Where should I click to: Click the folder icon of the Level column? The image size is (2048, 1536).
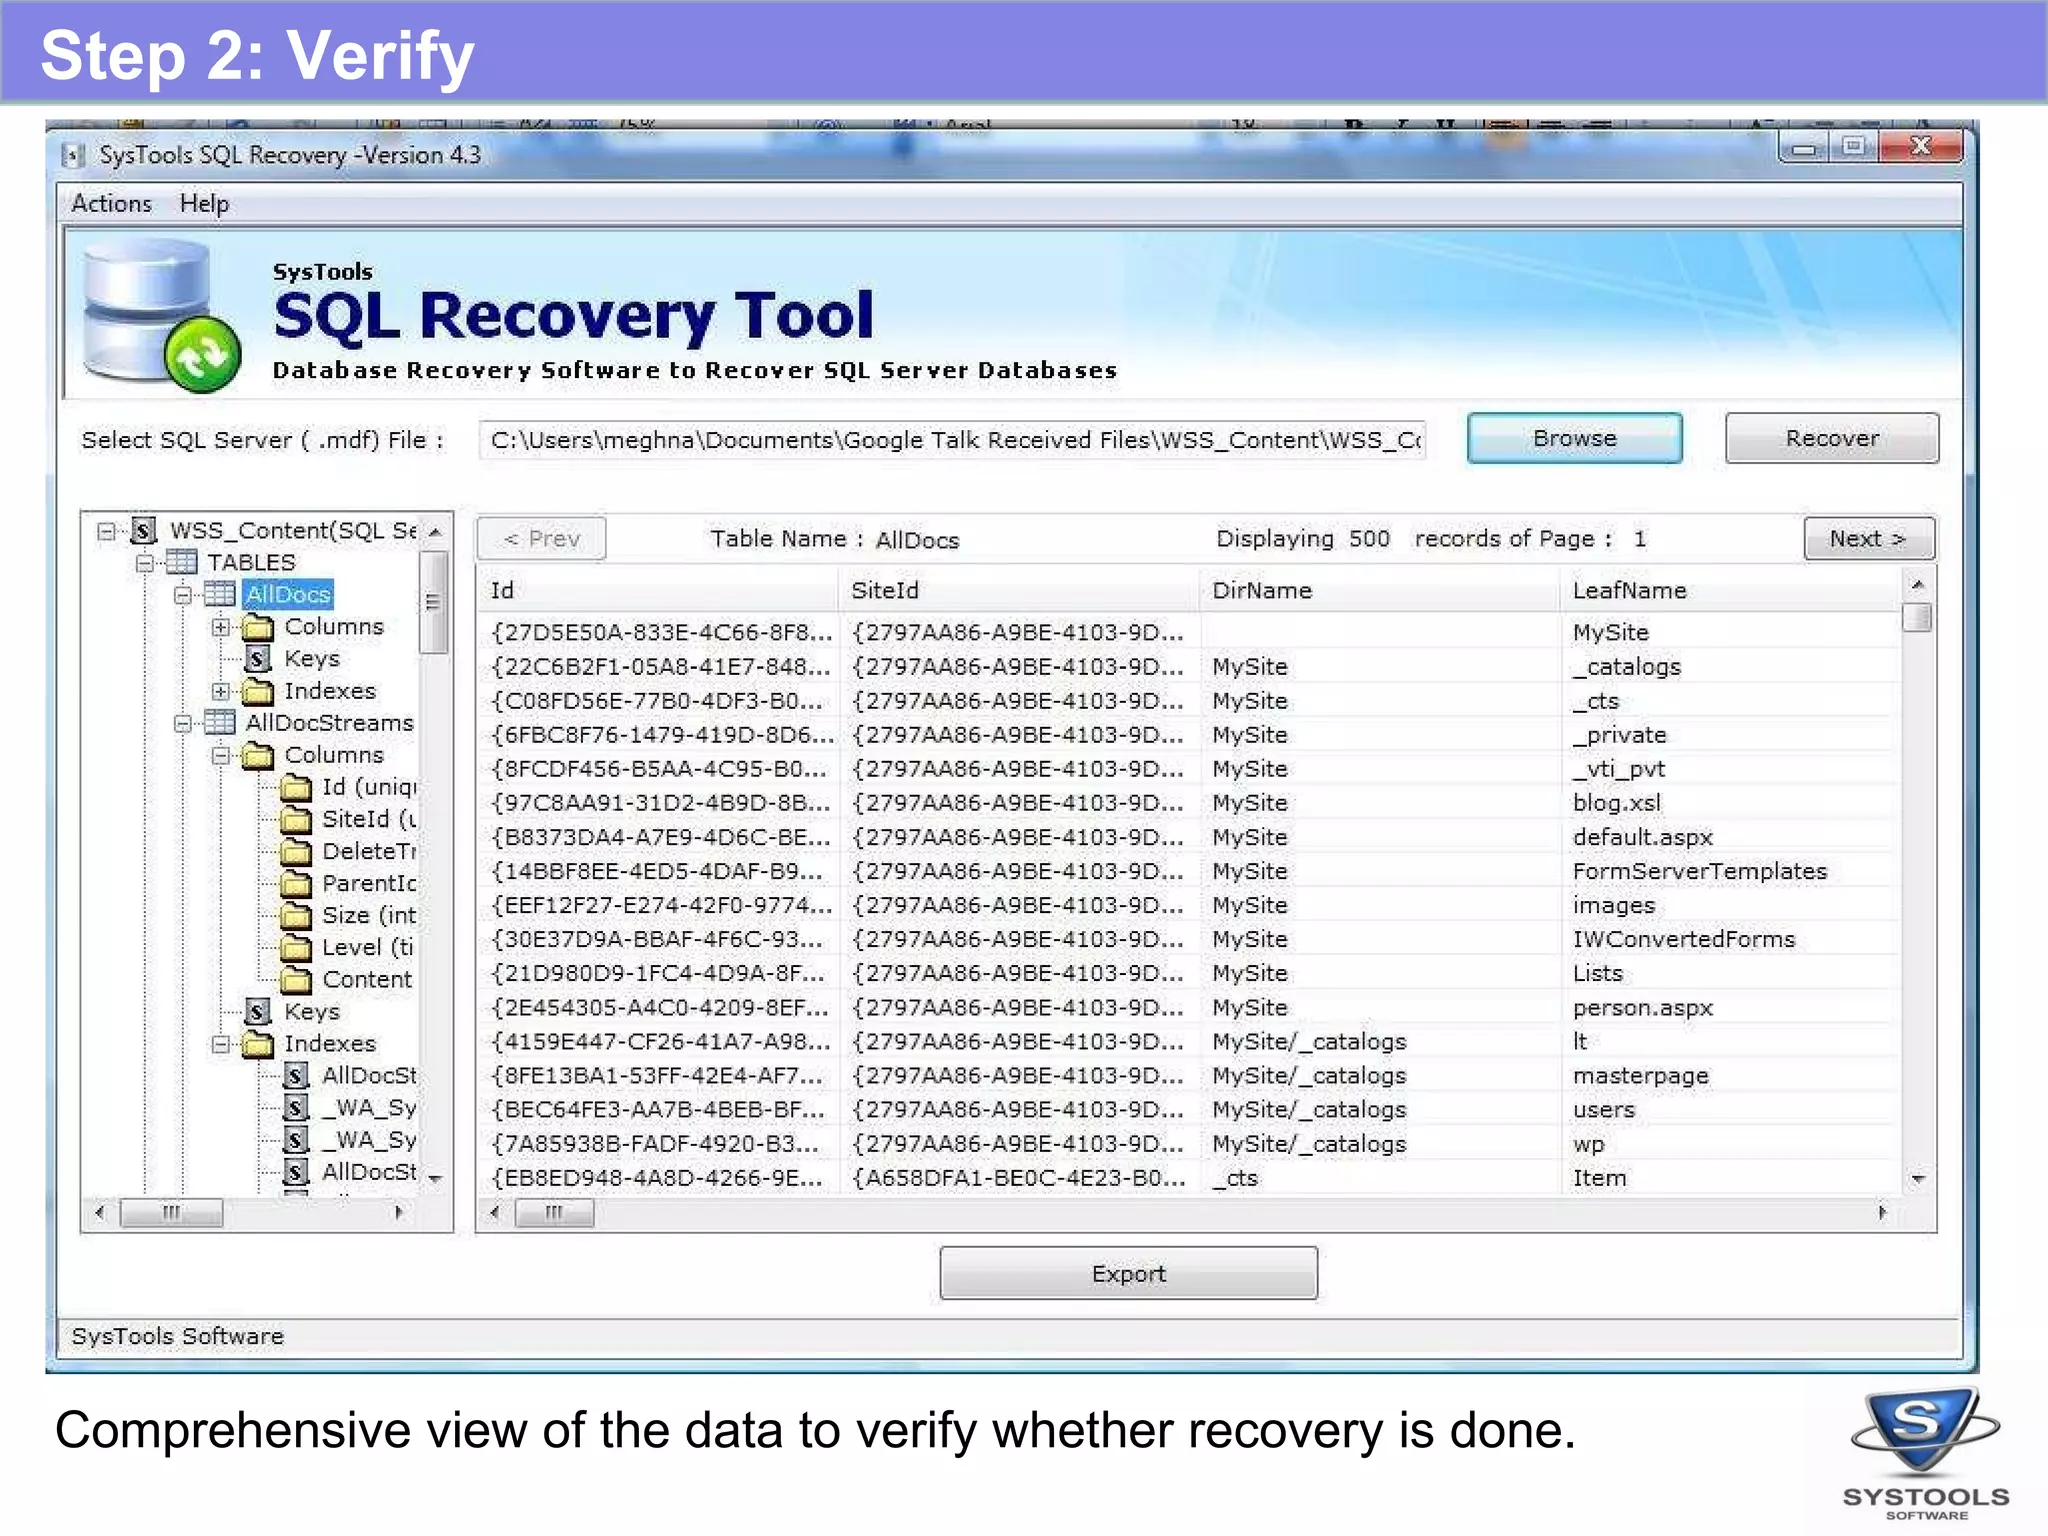click(x=296, y=948)
